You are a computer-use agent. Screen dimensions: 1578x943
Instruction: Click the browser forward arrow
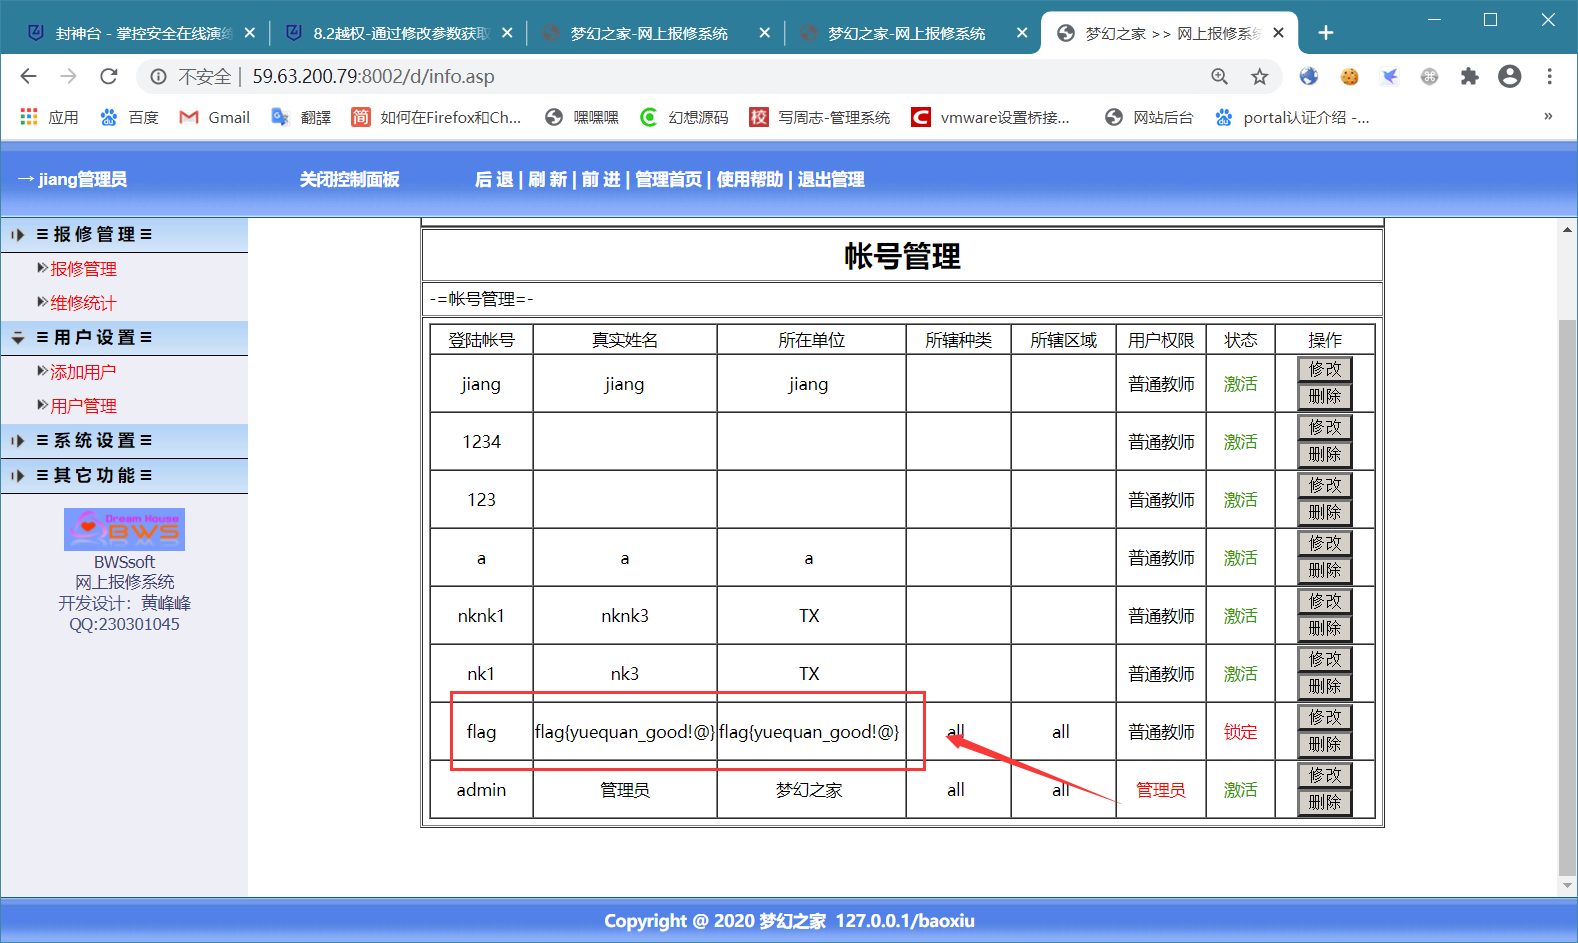coord(68,76)
